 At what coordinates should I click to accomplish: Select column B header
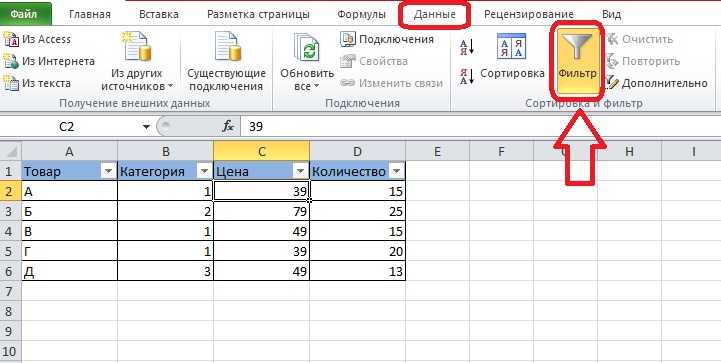166,151
